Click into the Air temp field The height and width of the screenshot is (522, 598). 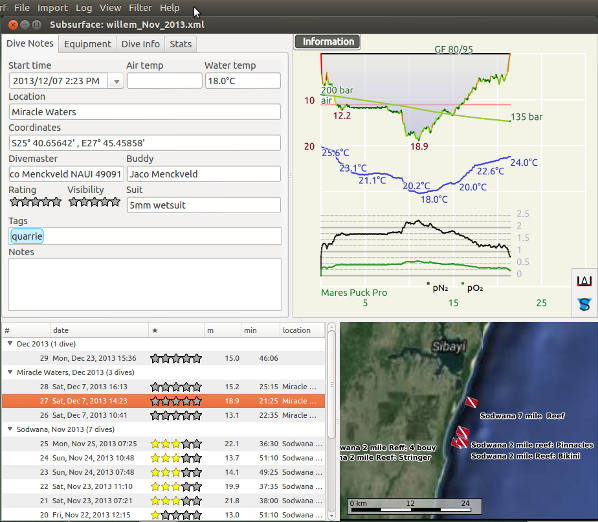tap(164, 81)
